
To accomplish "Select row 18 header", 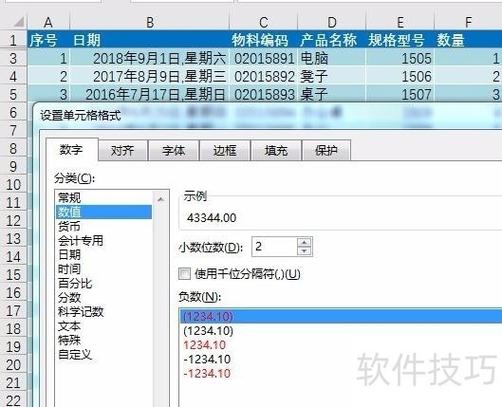I will click(13, 329).
